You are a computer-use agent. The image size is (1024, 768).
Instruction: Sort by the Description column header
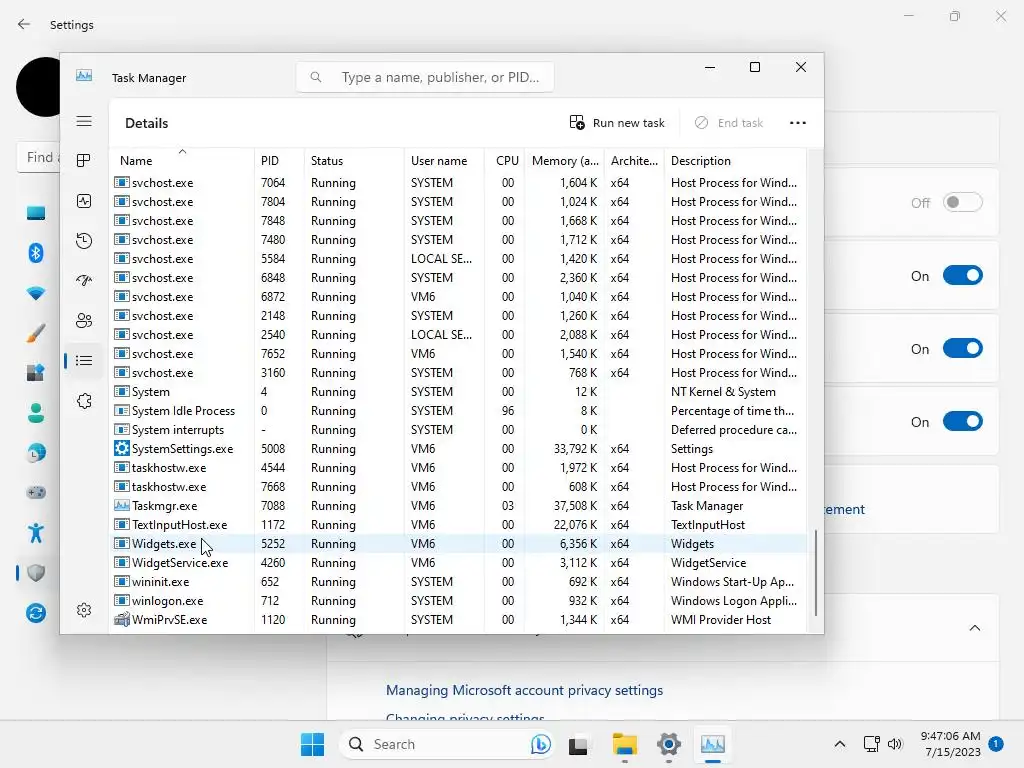tap(735, 161)
